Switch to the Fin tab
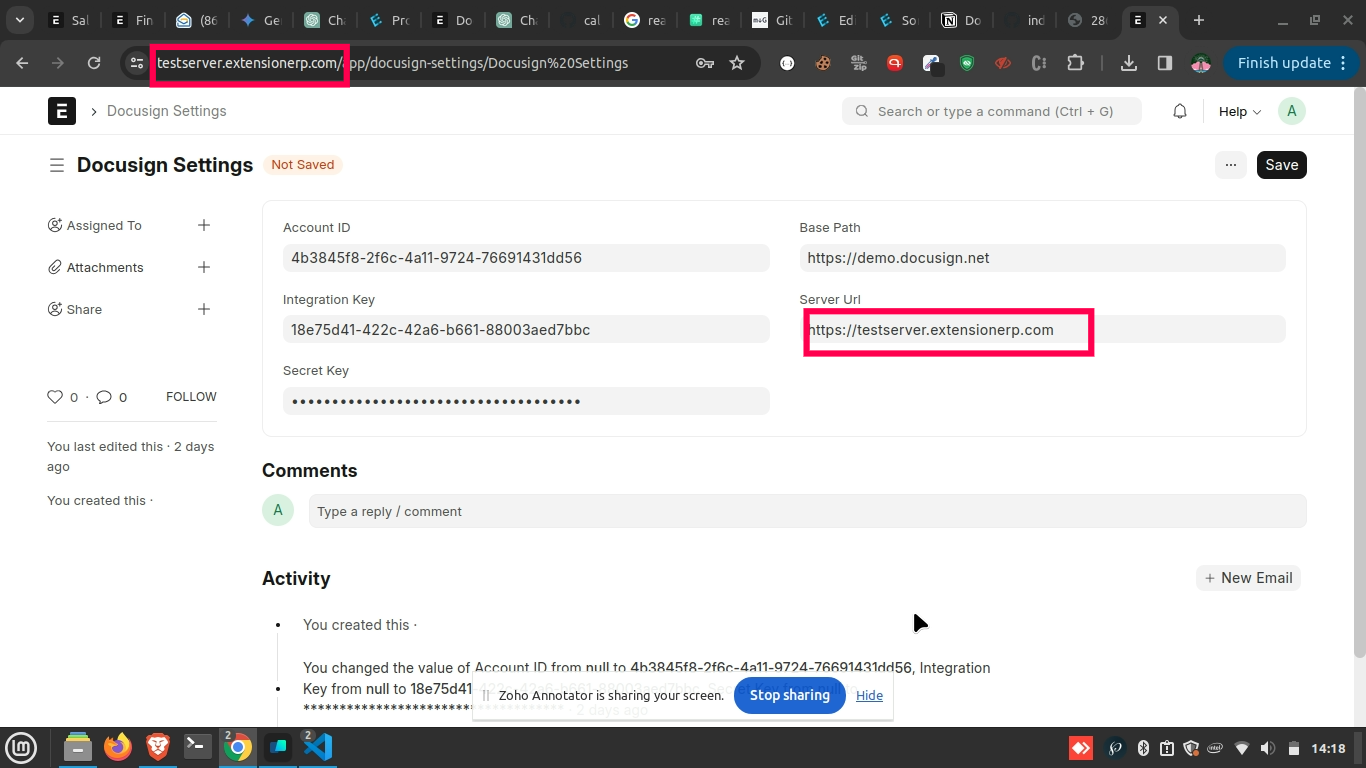 coord(132,20)
